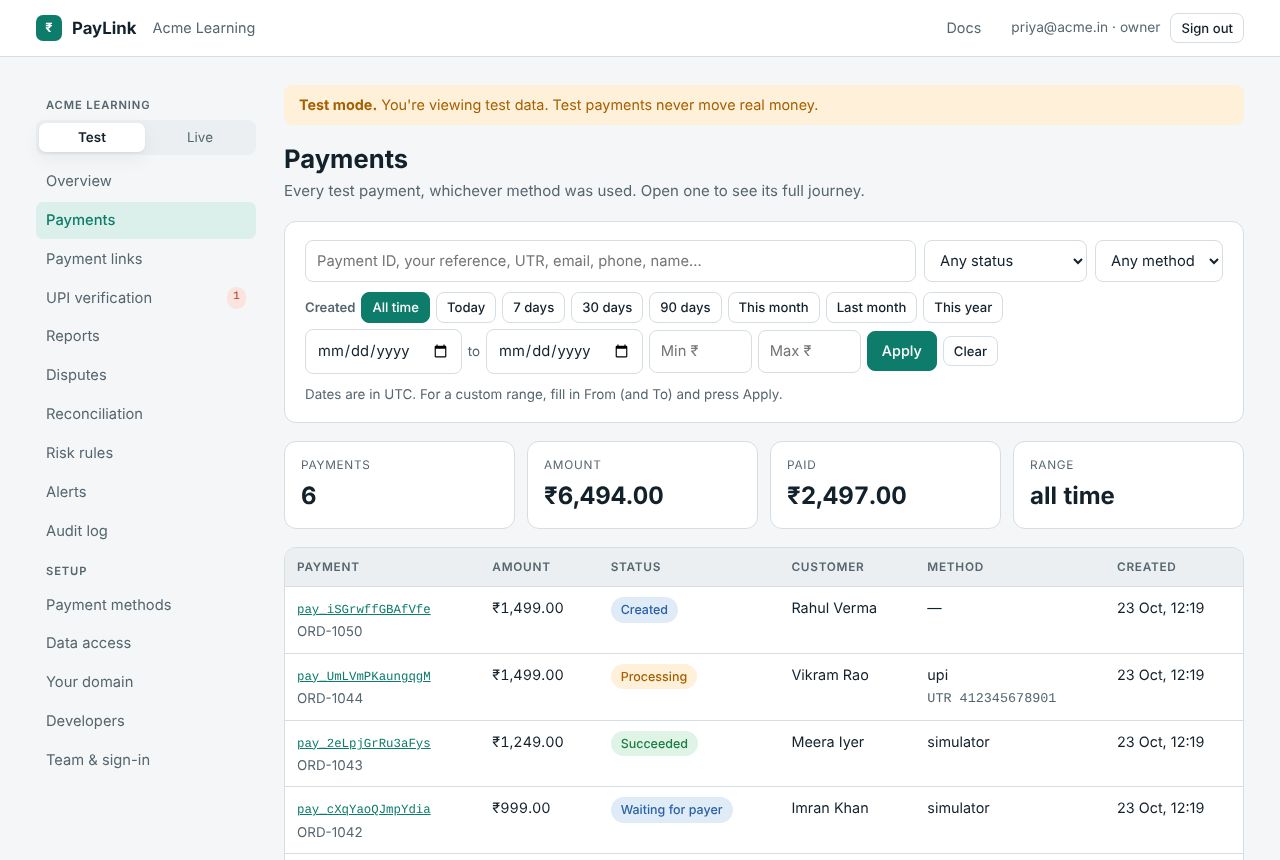
Task: Select the 90 days range chip
Action: 685,307
